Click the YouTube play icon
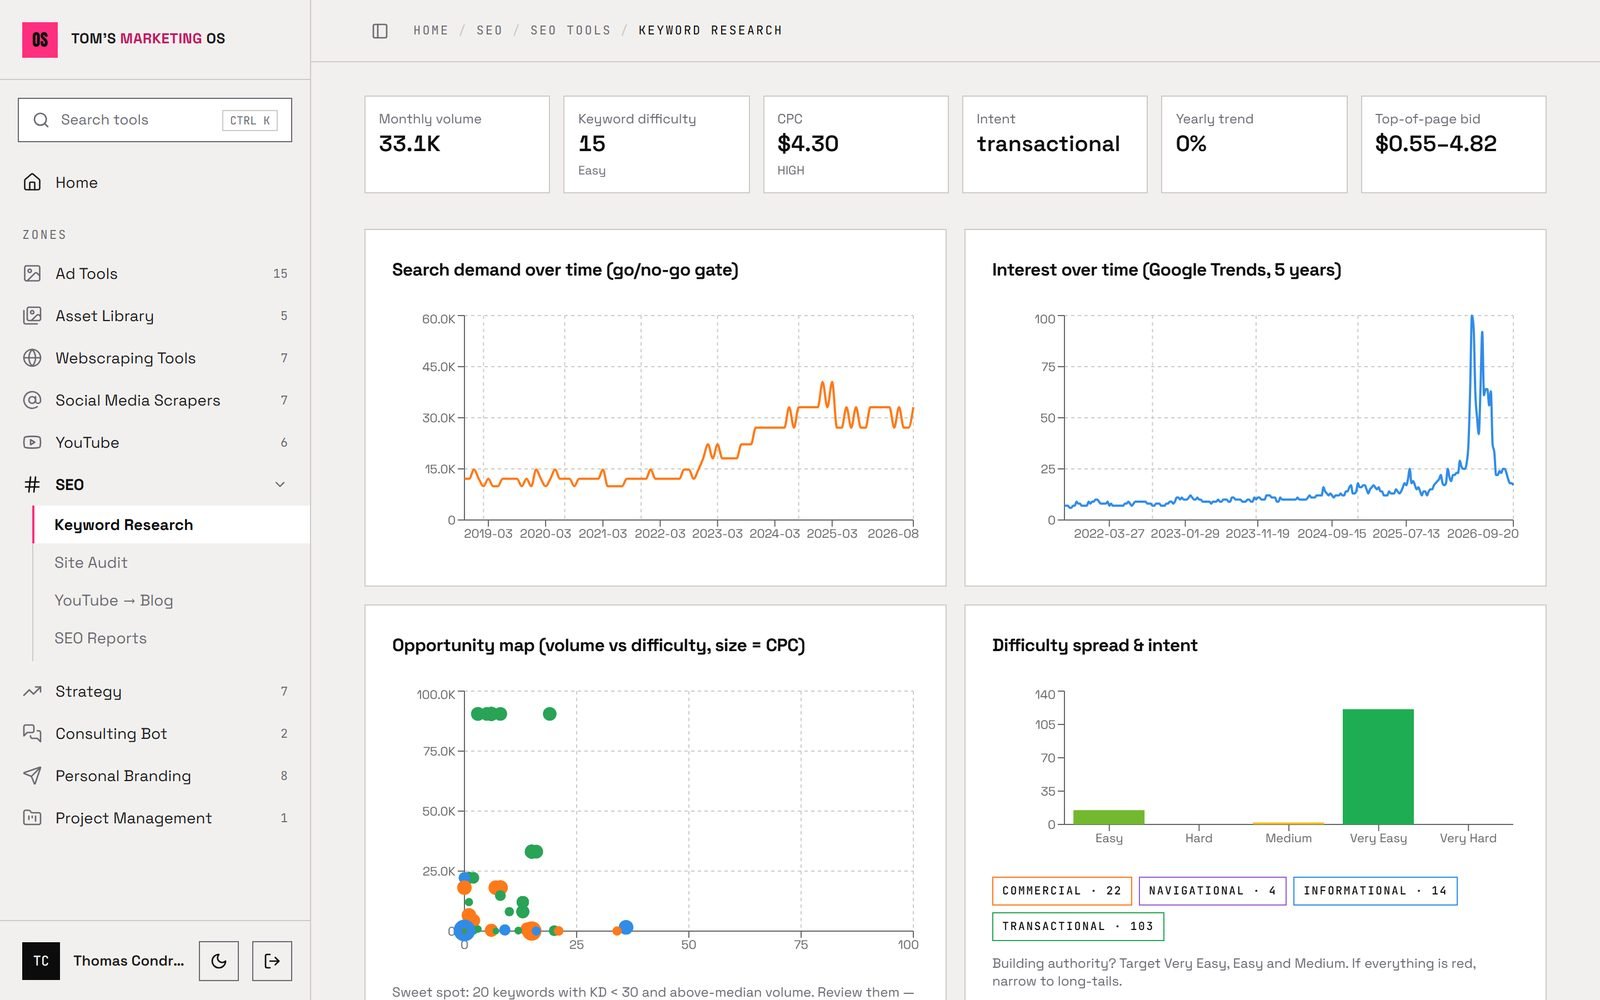 (32, 442)
